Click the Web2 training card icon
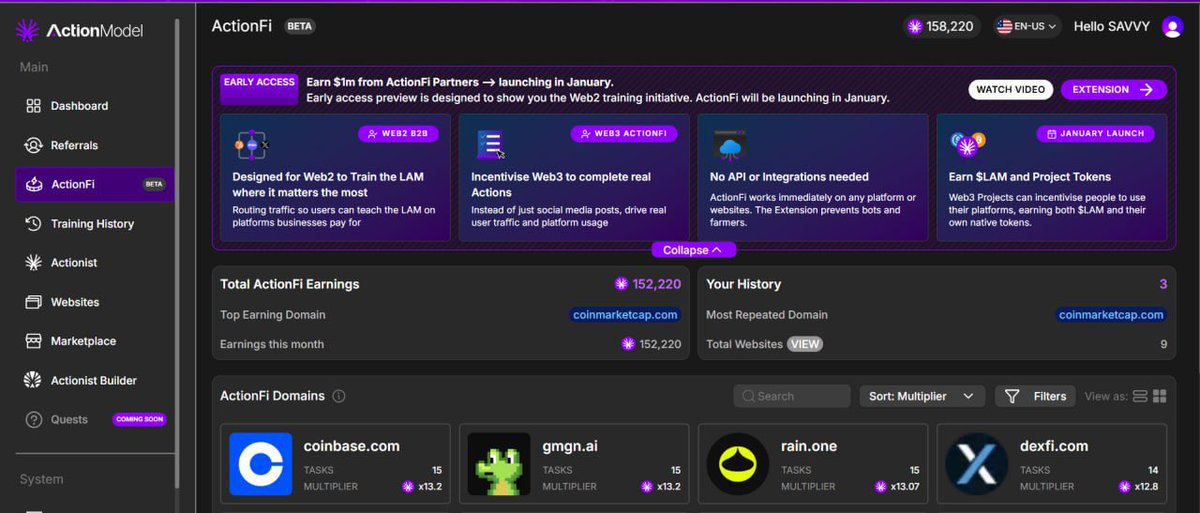 click(250, 146)
